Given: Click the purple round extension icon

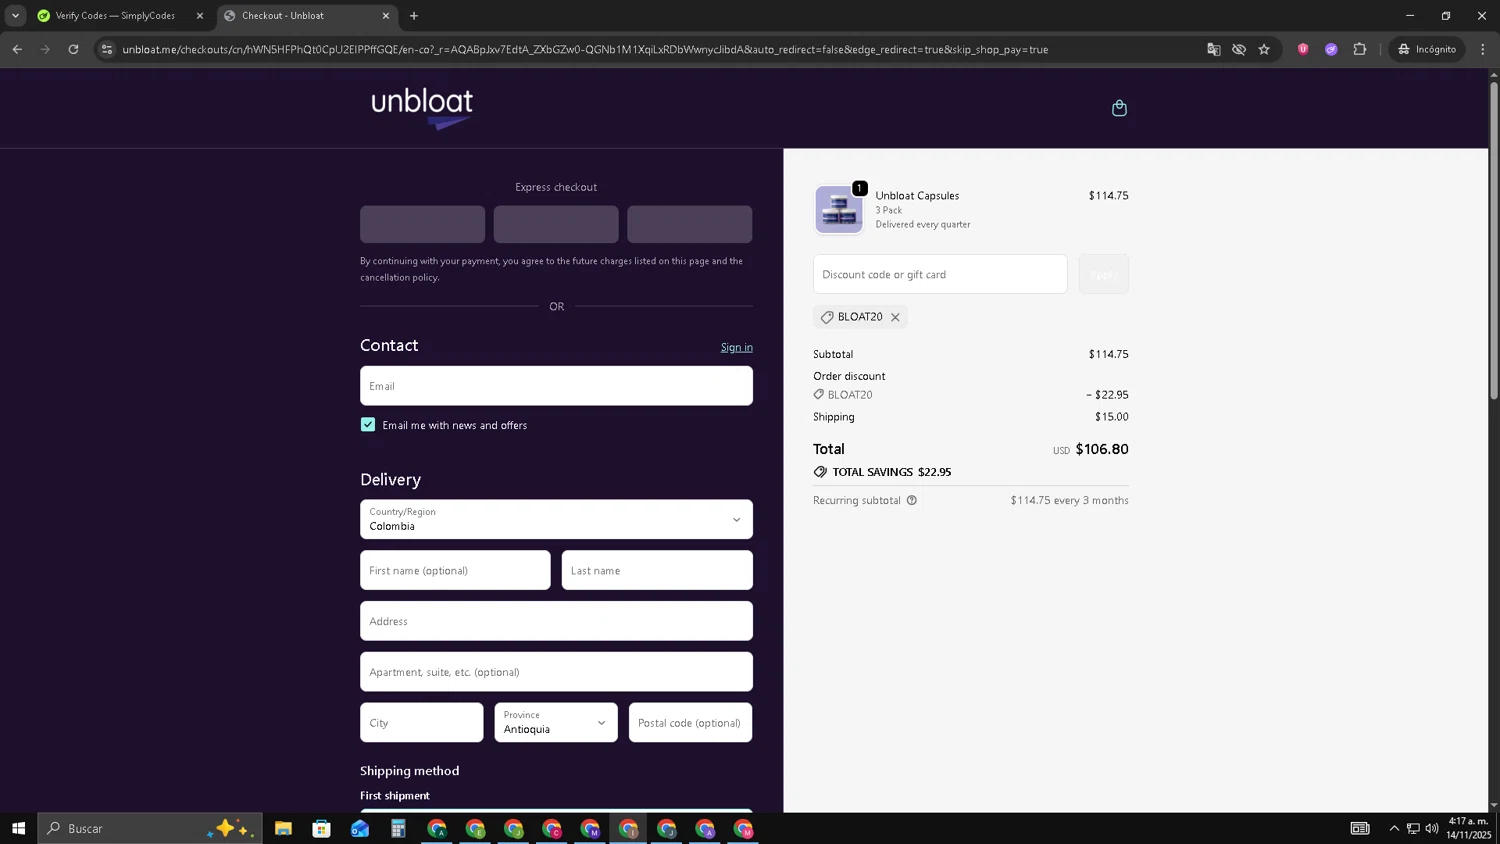Looking at the screenshot, I should pyautogui.click(x=1331, y=49).
